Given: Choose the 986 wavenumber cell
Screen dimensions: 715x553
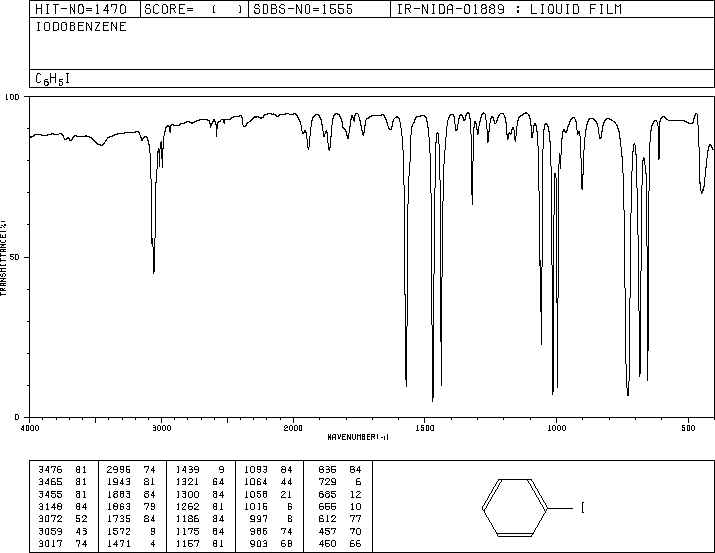Looking at the screenshot, I should [259, 531].
